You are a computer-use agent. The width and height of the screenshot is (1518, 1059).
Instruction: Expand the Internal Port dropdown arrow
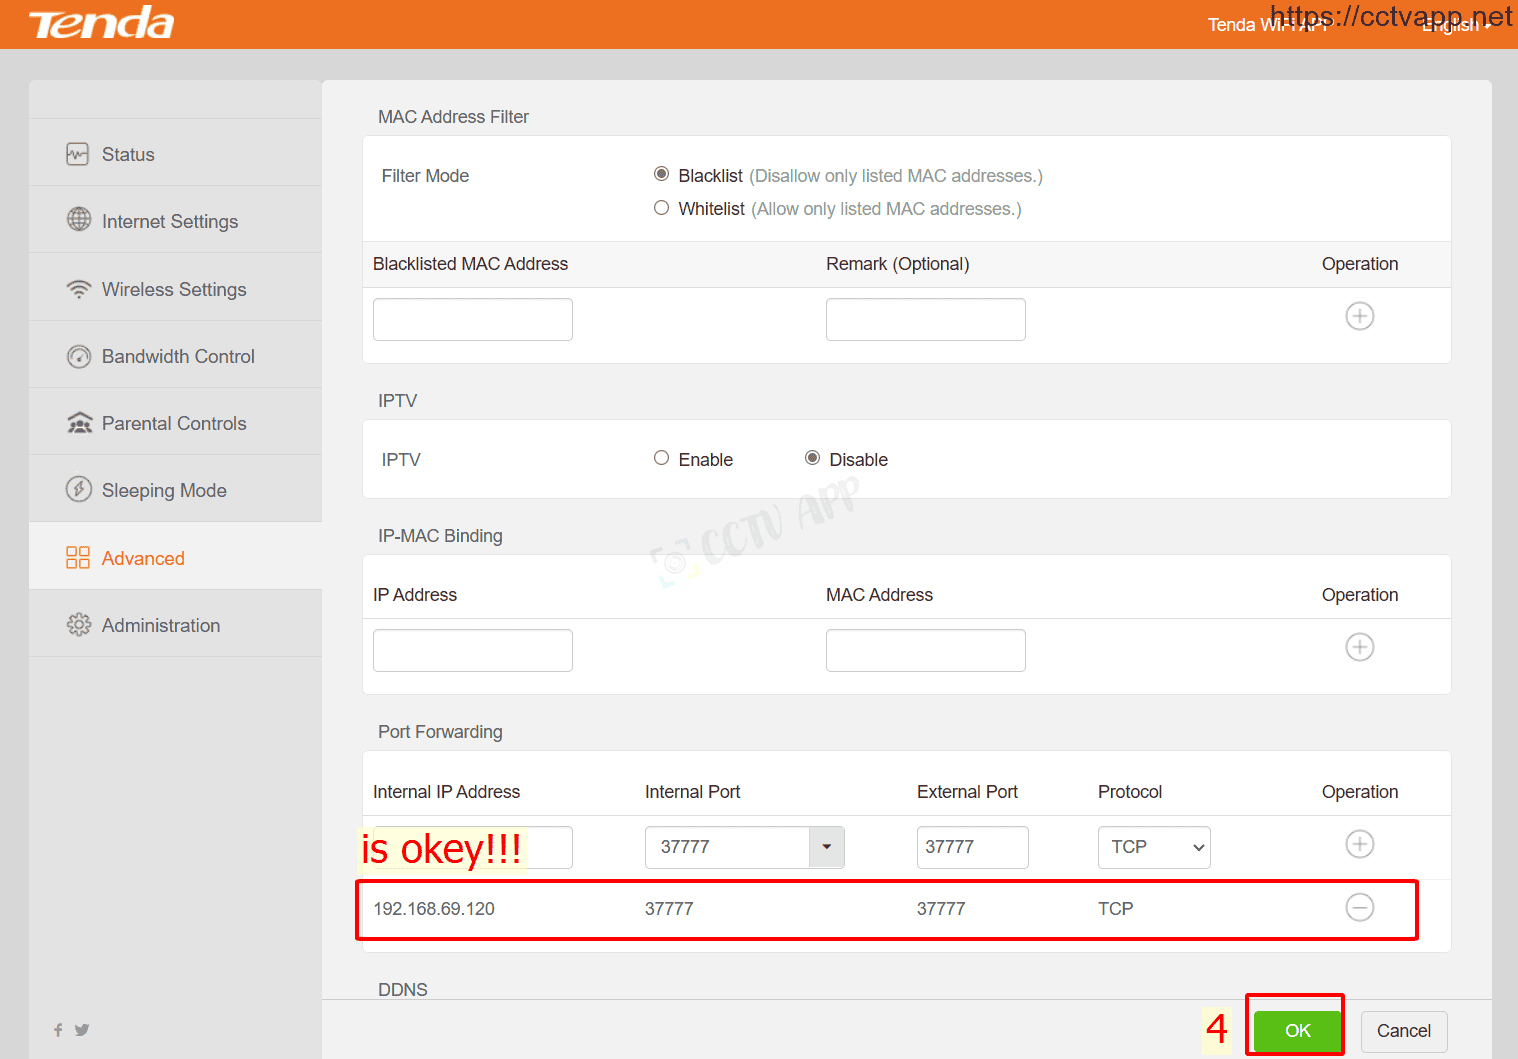click(826, 847)
